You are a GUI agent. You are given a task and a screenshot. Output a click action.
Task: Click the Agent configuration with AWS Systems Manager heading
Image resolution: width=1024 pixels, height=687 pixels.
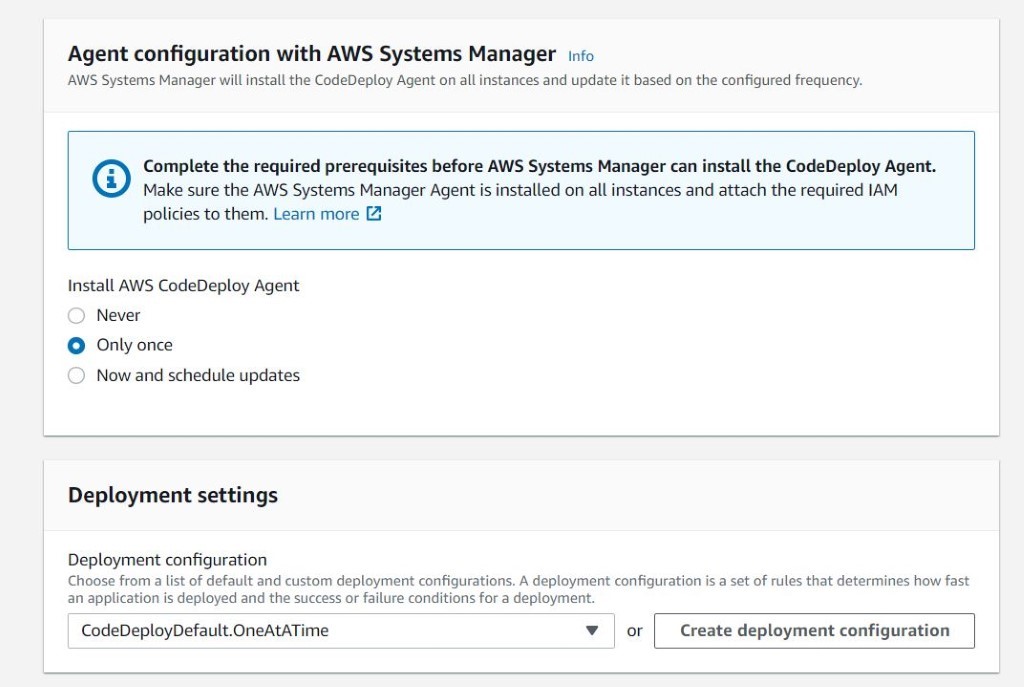312,54
